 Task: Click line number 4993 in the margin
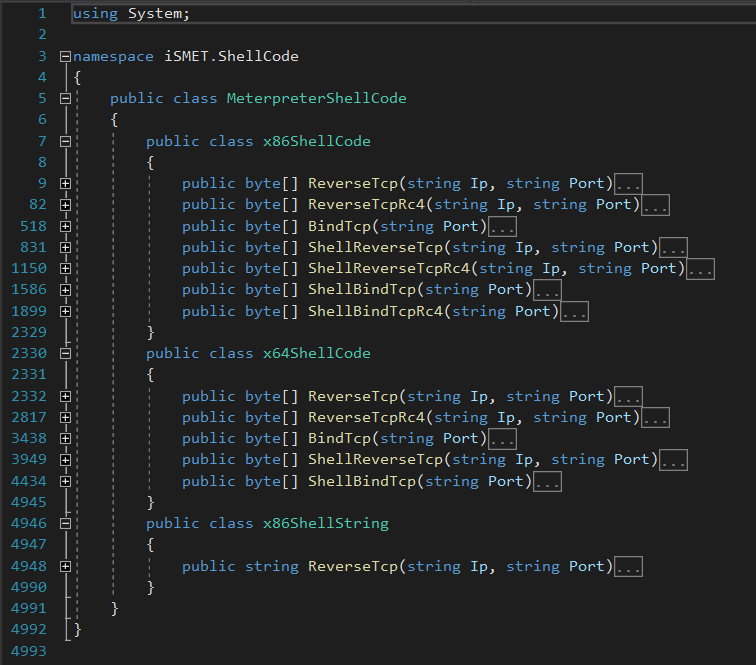(x=29, y=651)
